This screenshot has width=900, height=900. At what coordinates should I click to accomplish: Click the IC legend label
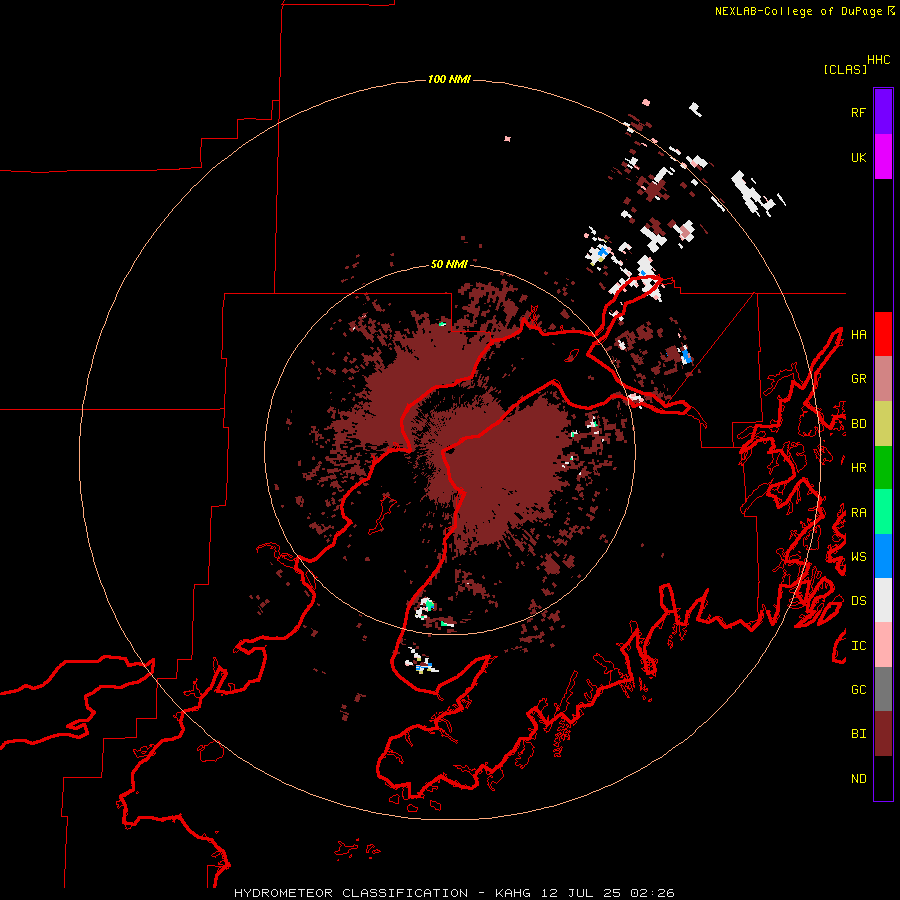coord(858,646)
